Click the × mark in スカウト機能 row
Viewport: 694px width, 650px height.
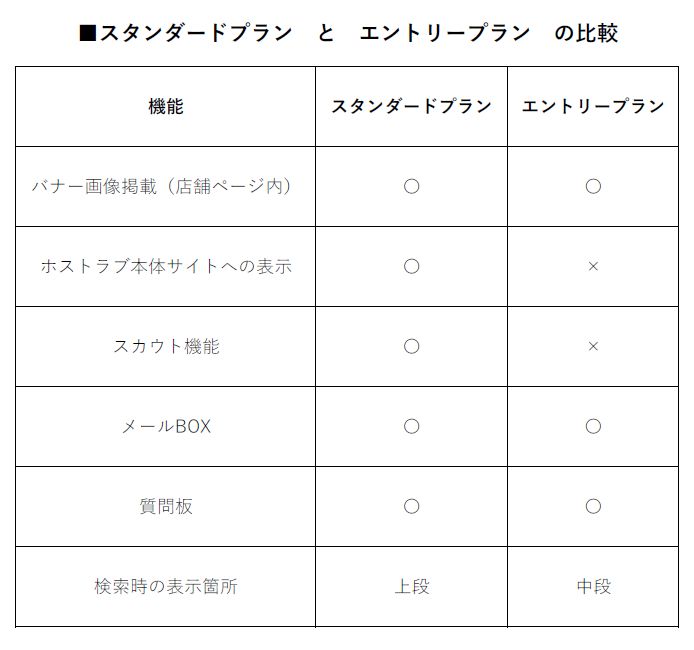tap(593, 346)
